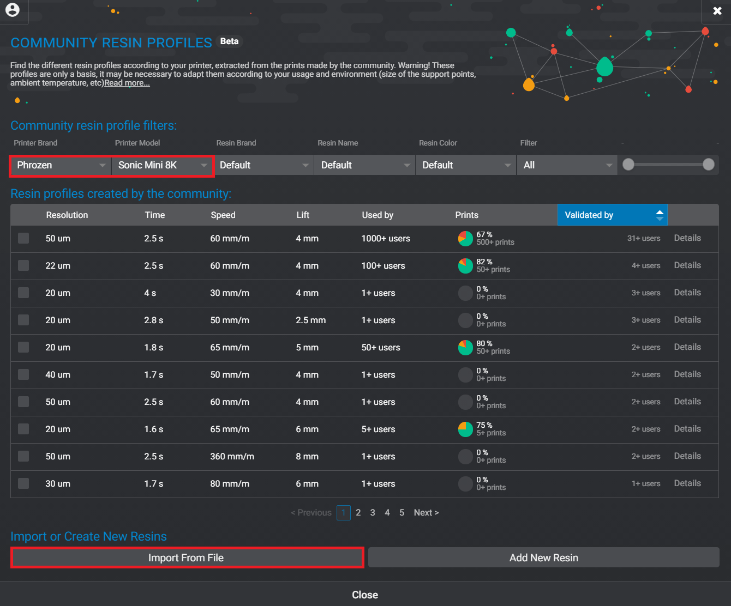This screenshot has width=731, height=606.
Task: Click the 80% prints pie chart icon
Action: 465,347
